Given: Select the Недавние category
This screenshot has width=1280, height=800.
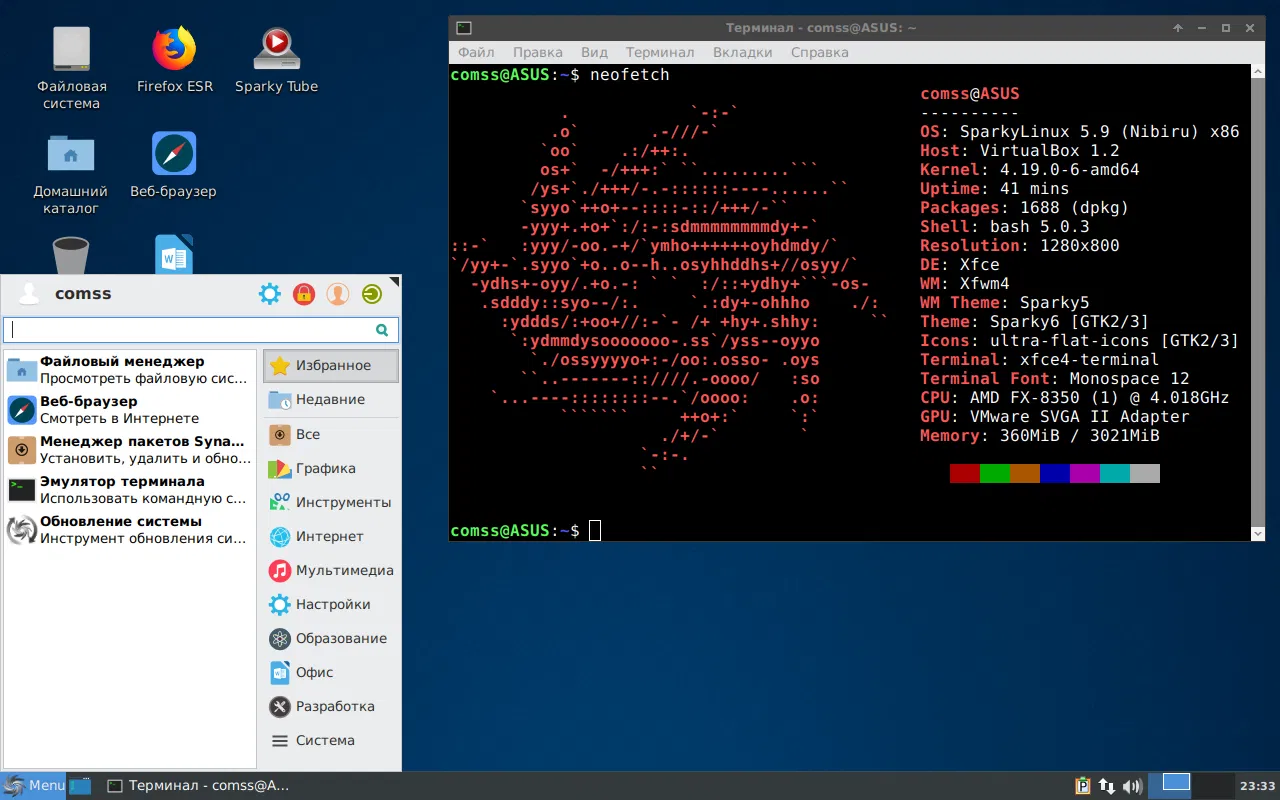Looking at the screenshot, I should point(331,400).
